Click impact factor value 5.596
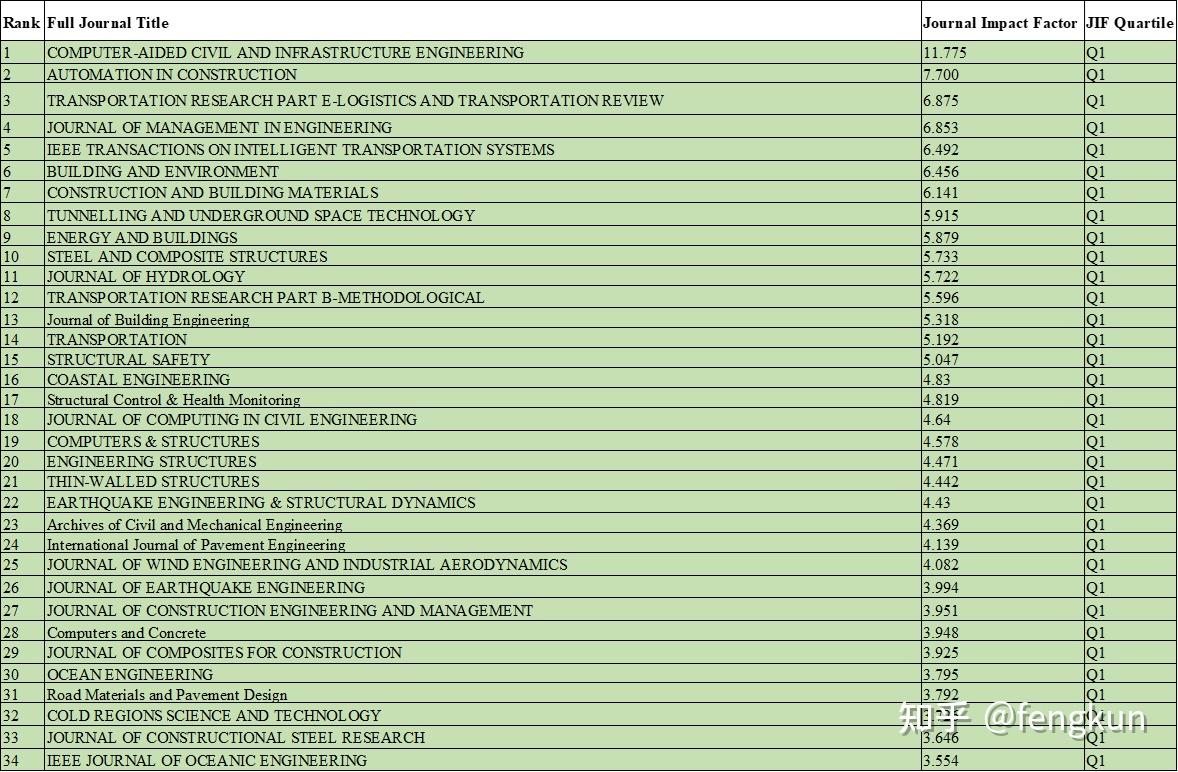Viewport: 1178px width, 772px height. click(941, 297)
